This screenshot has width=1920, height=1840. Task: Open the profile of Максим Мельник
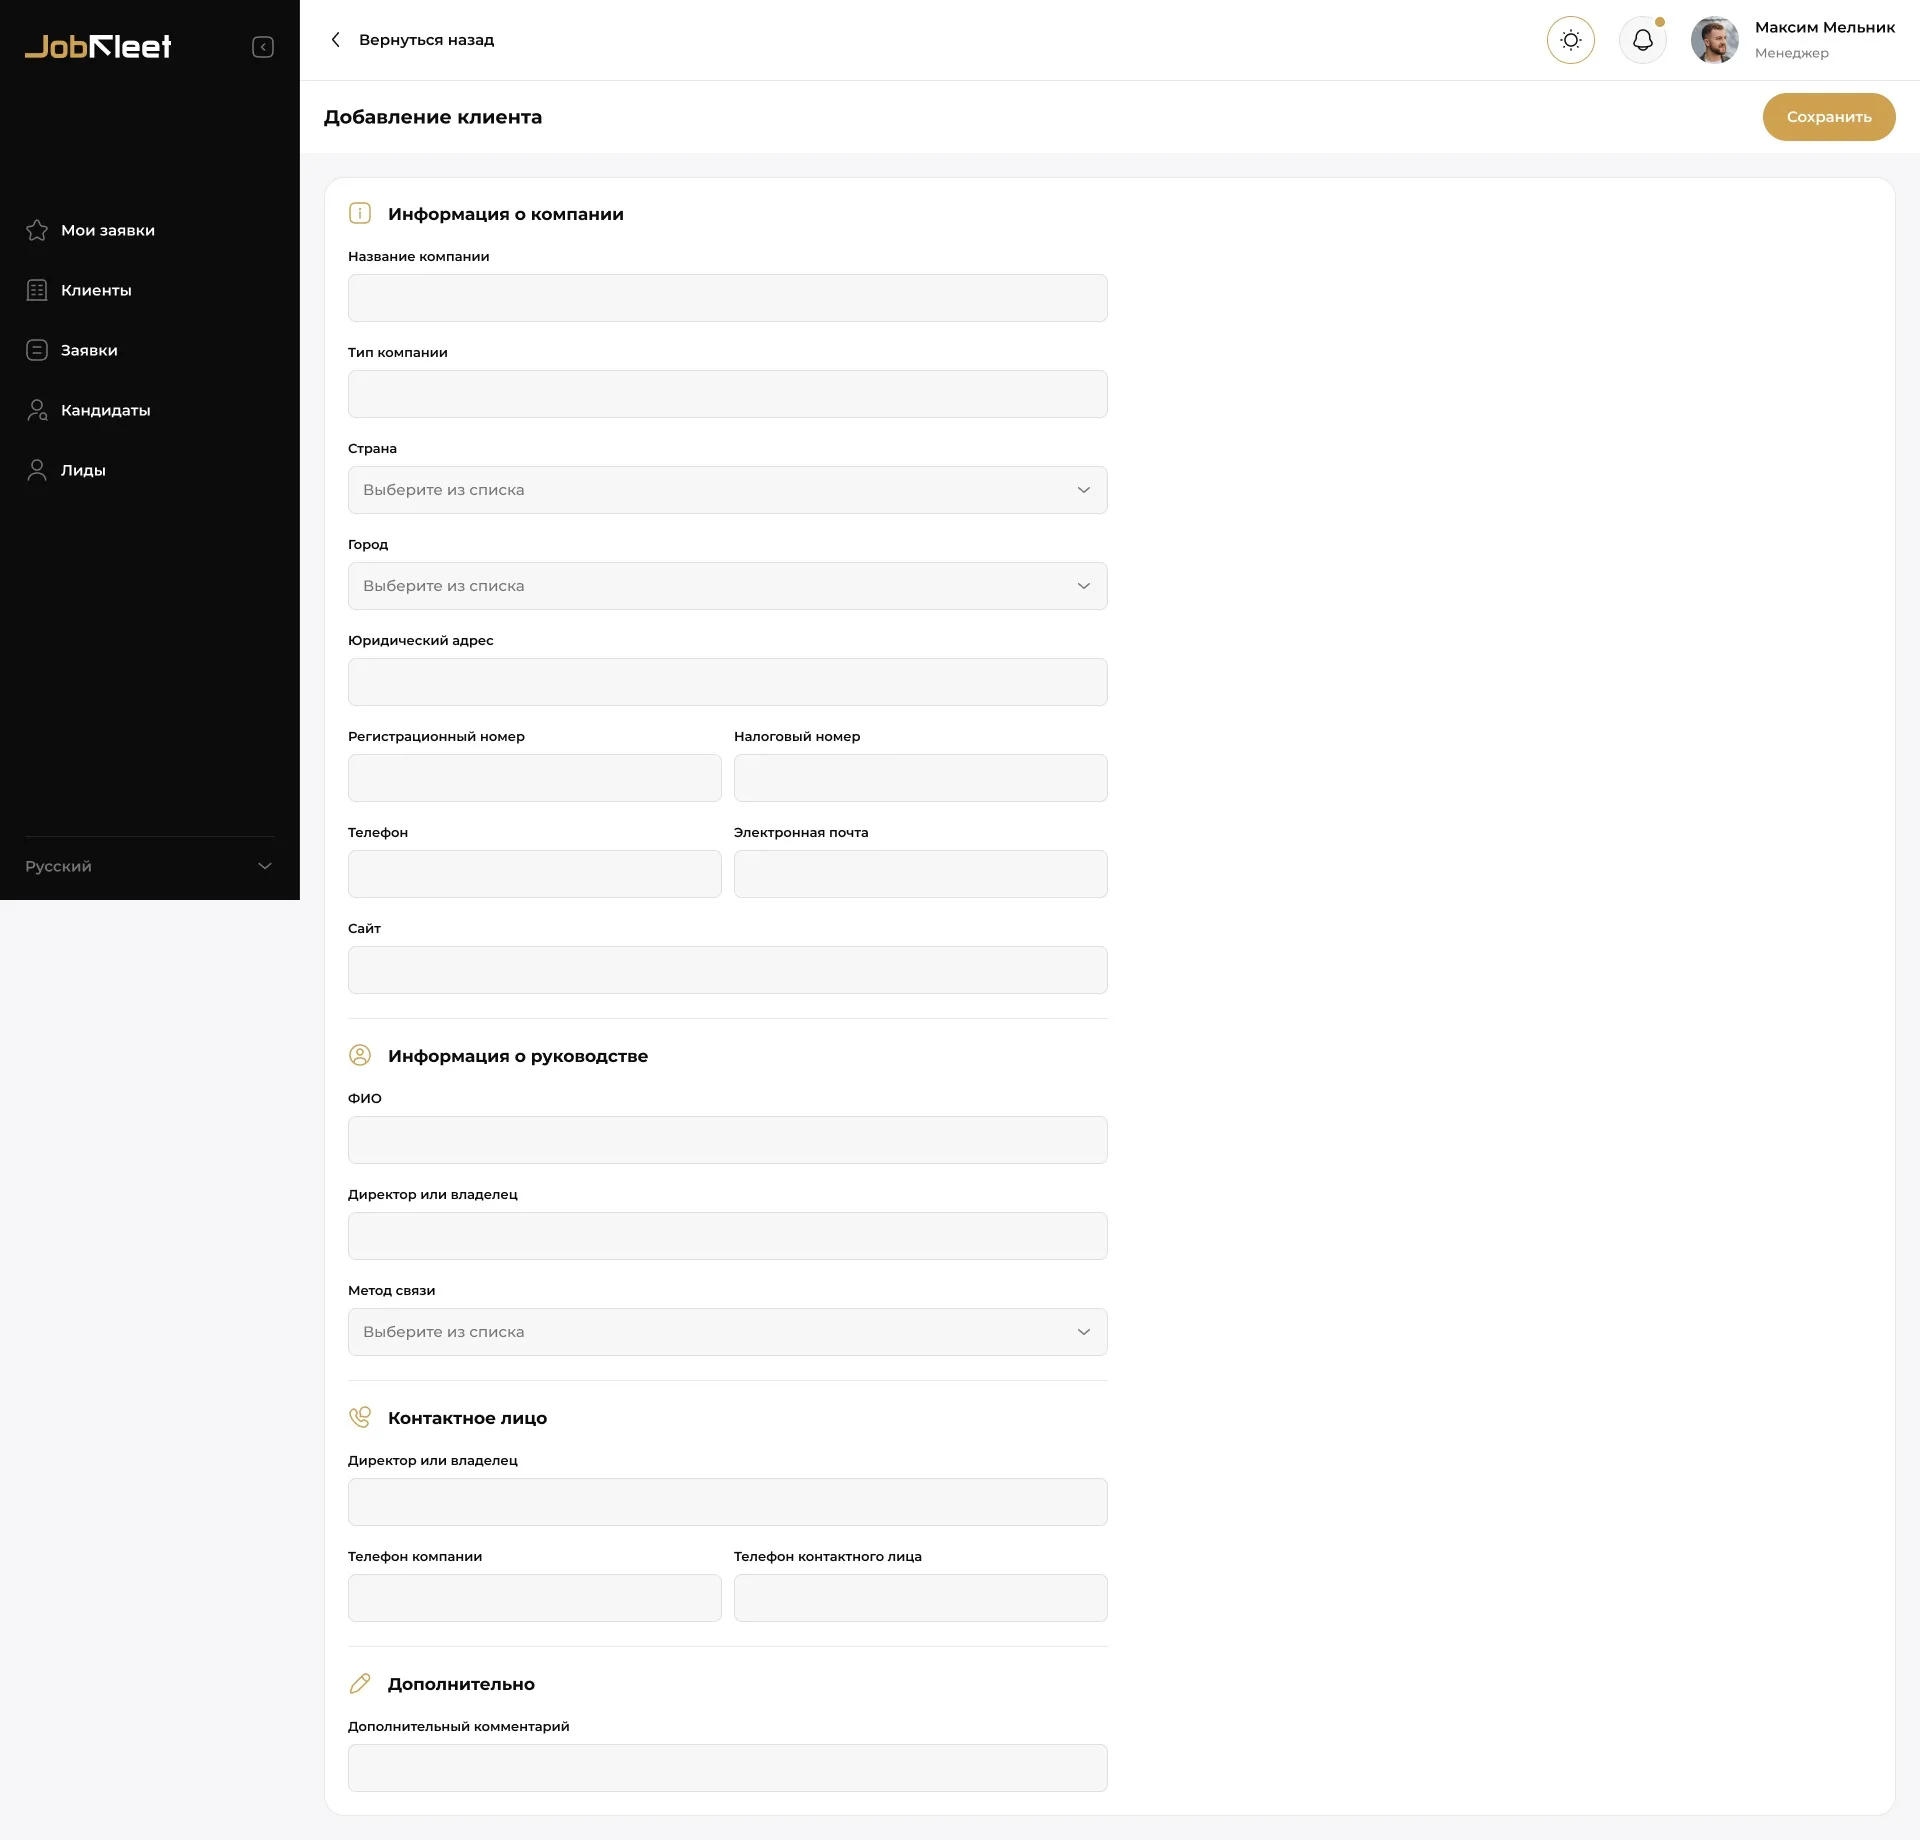coord(1714,40)
